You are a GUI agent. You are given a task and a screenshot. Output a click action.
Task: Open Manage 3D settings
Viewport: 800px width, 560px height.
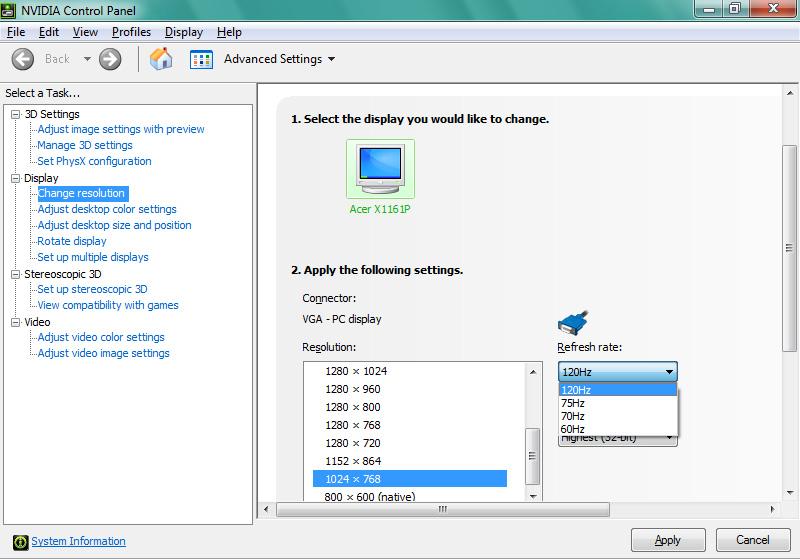(x=85, y=145)
